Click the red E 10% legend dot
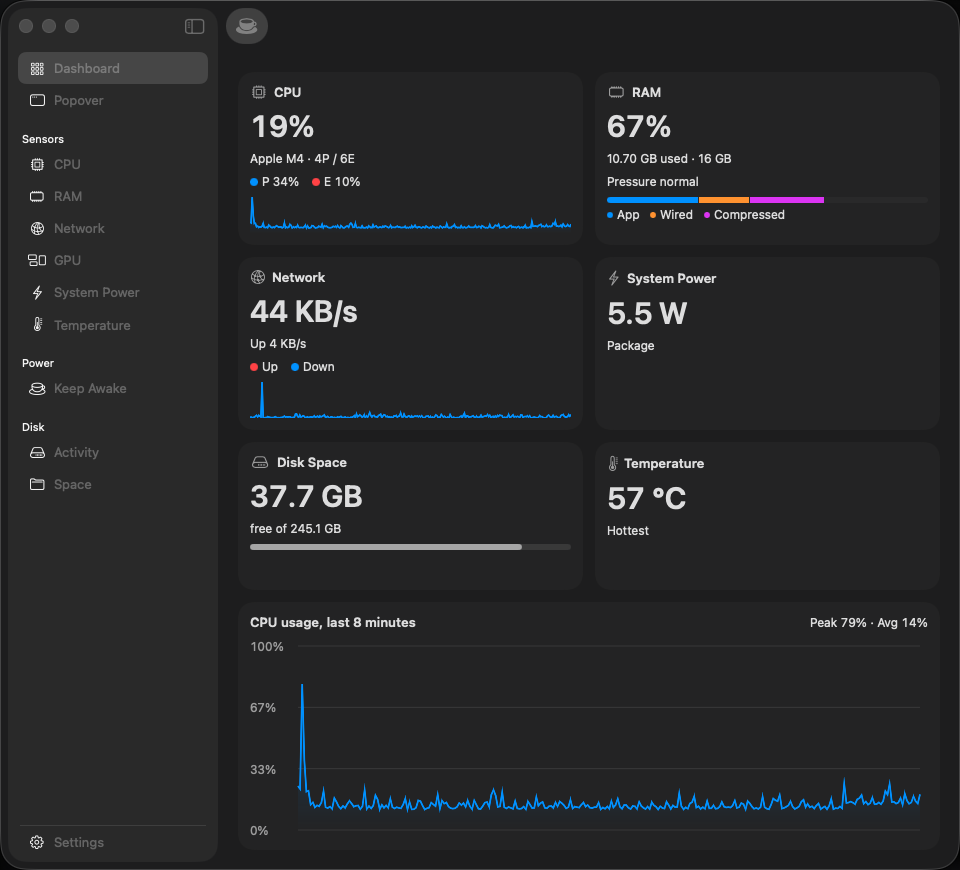The height and width of the screenshot is (870, 960). (x=316, y=182)
